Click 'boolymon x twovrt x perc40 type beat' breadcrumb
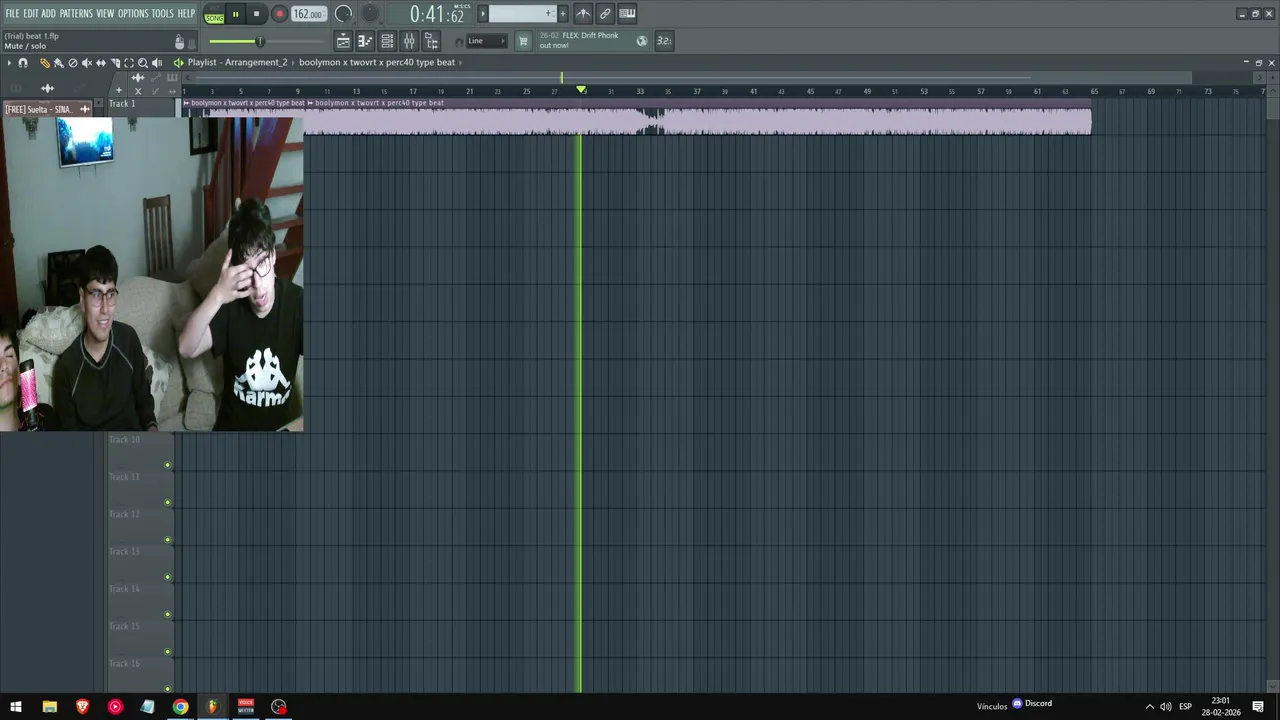1280x720 pixels. [x=377, y=62]
